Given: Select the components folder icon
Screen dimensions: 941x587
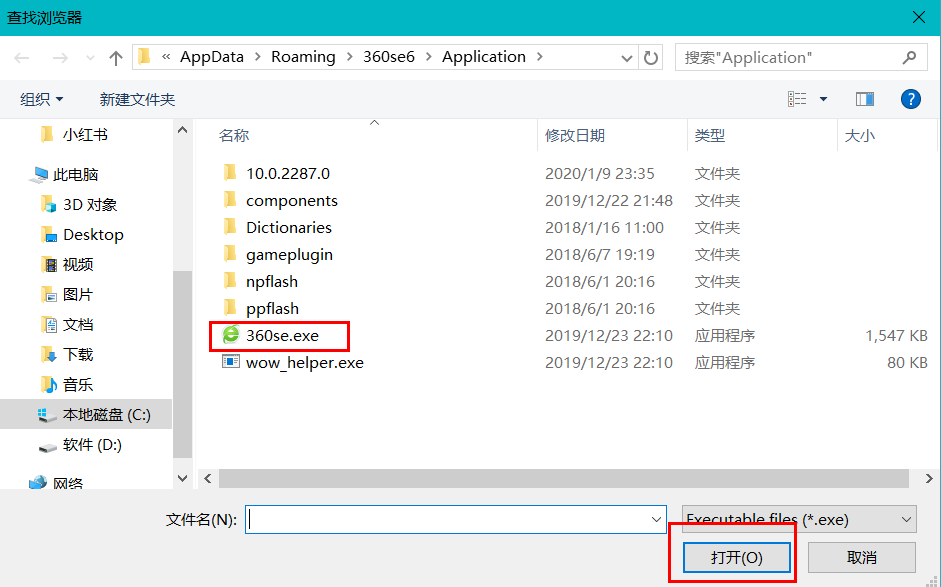Looking at the screenshot, I should [x=230, y=200].
